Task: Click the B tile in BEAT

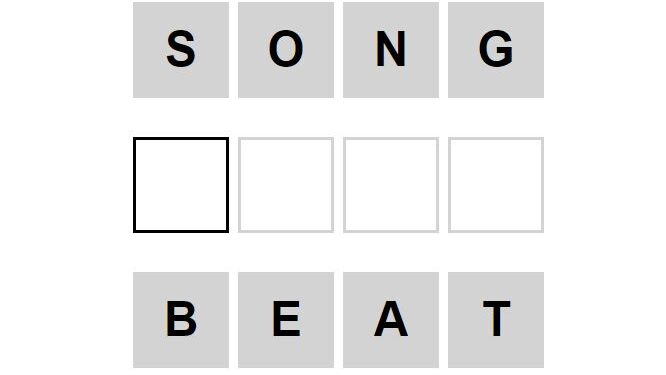Action: (x=181, y=320)
